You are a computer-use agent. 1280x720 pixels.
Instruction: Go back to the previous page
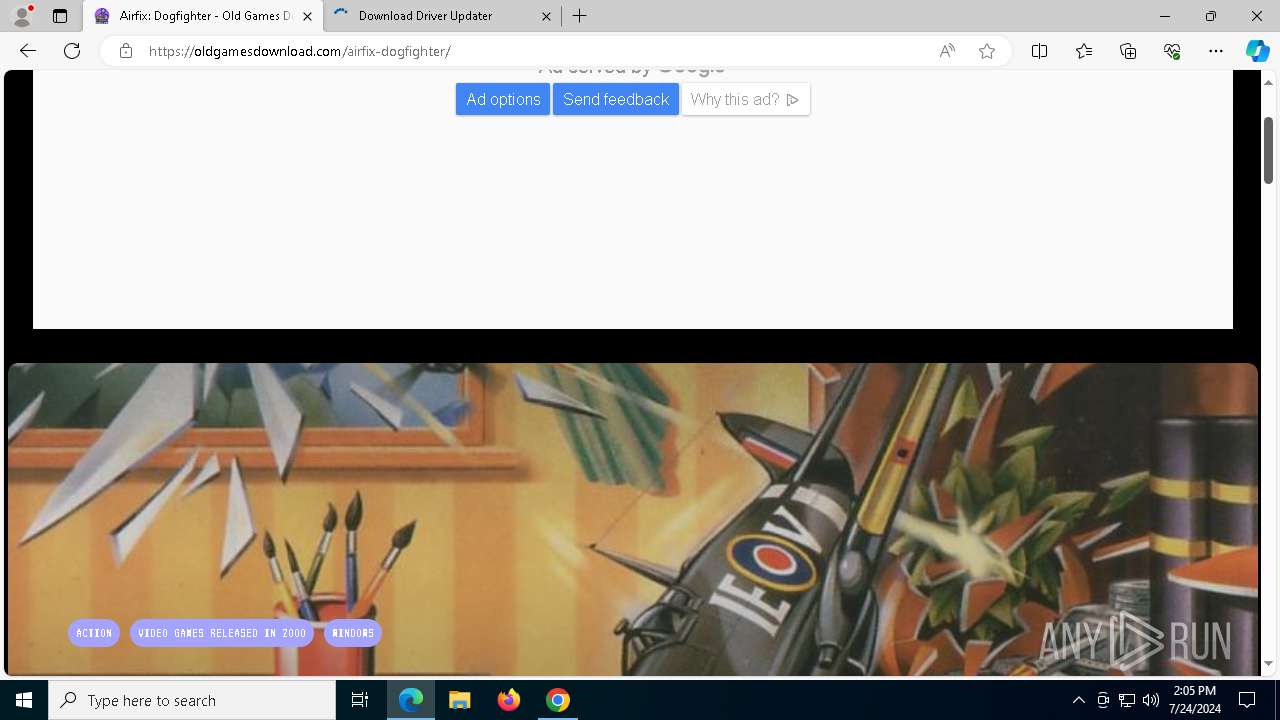coord(28,51)
